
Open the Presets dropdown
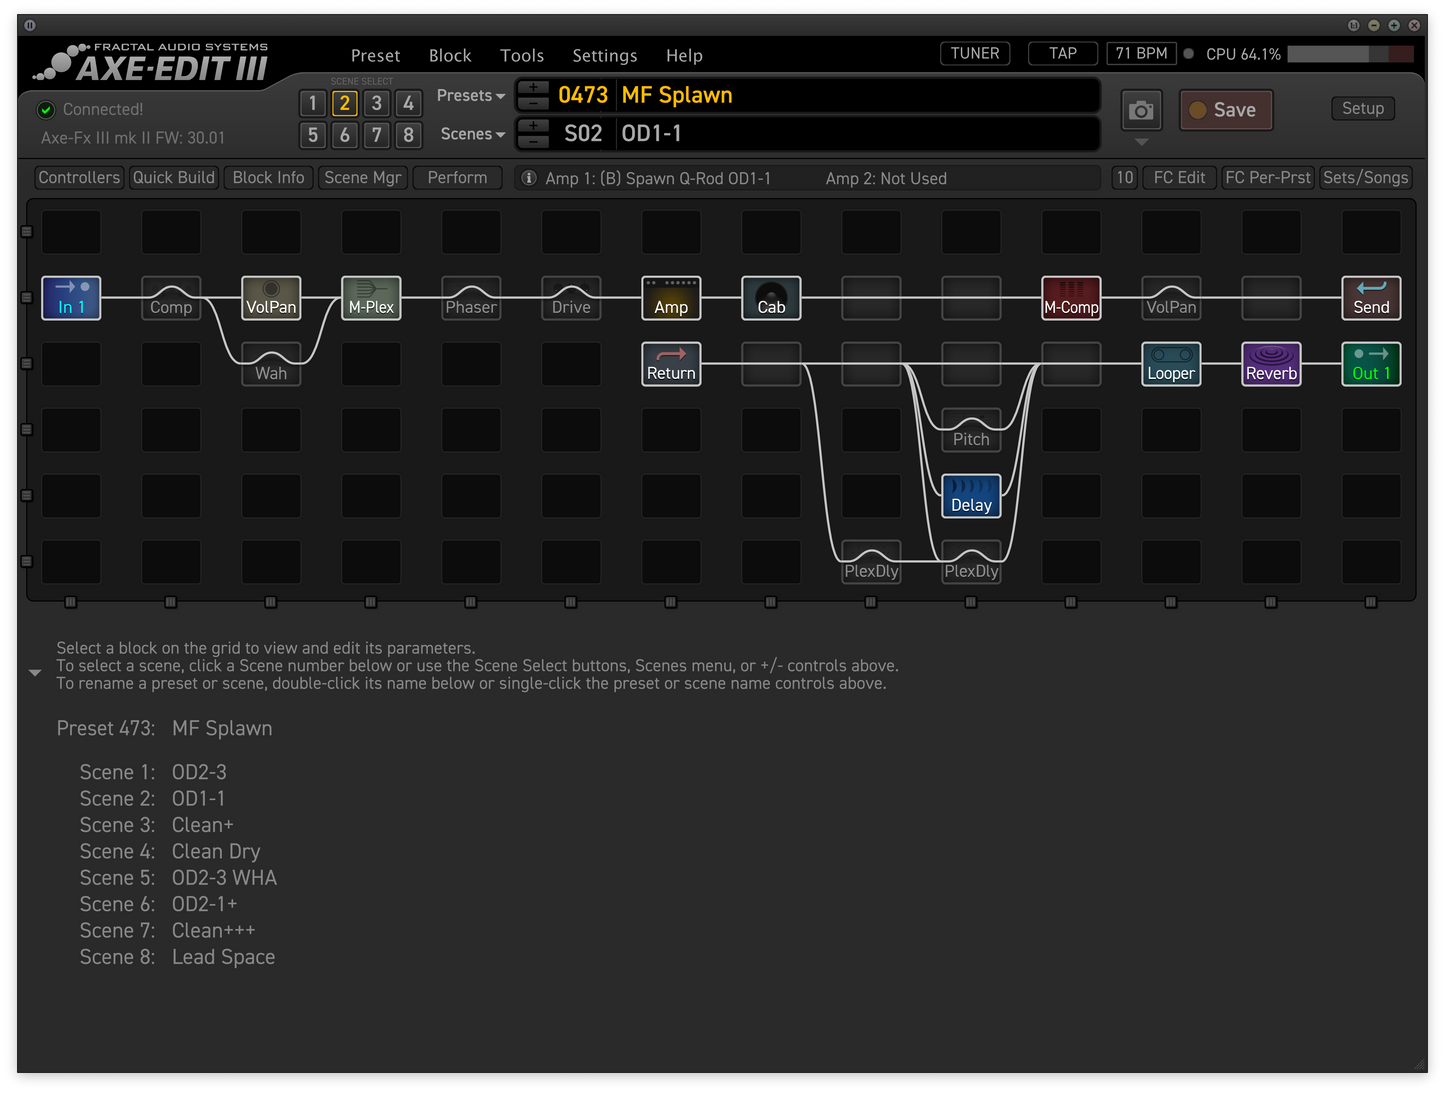469,95
